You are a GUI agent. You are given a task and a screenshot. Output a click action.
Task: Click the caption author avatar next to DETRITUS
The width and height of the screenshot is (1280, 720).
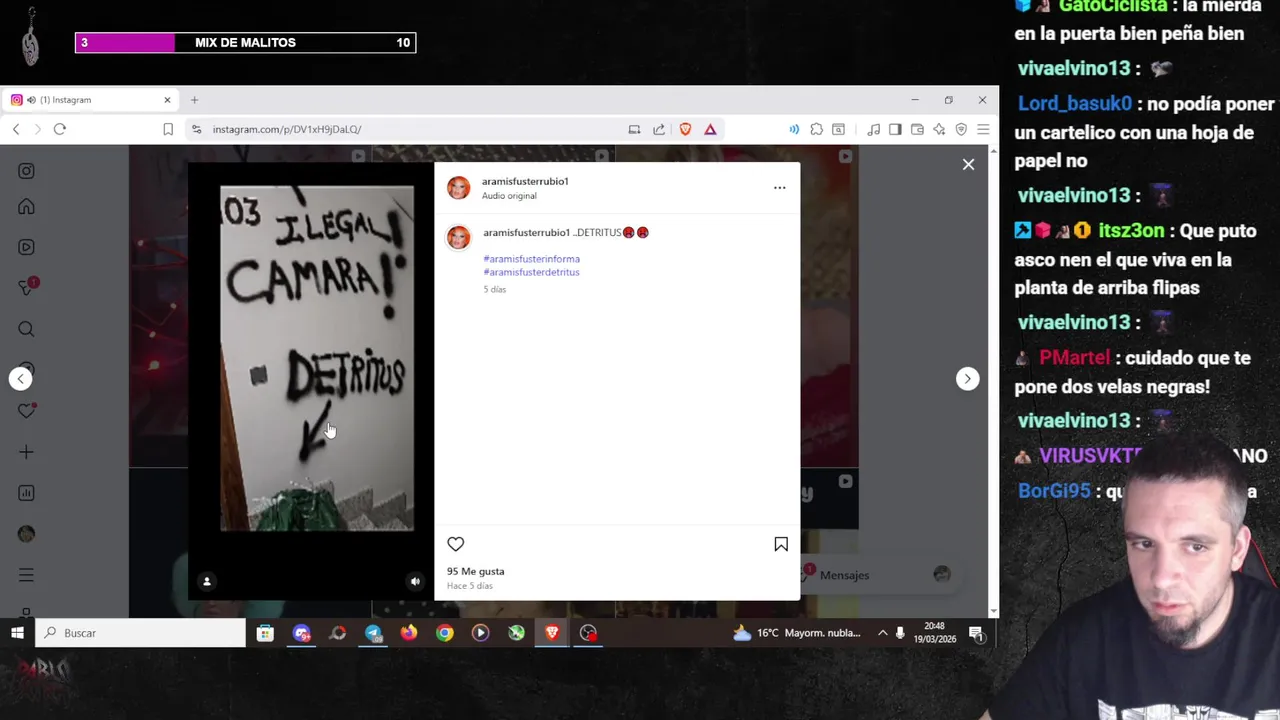point(458,237)
